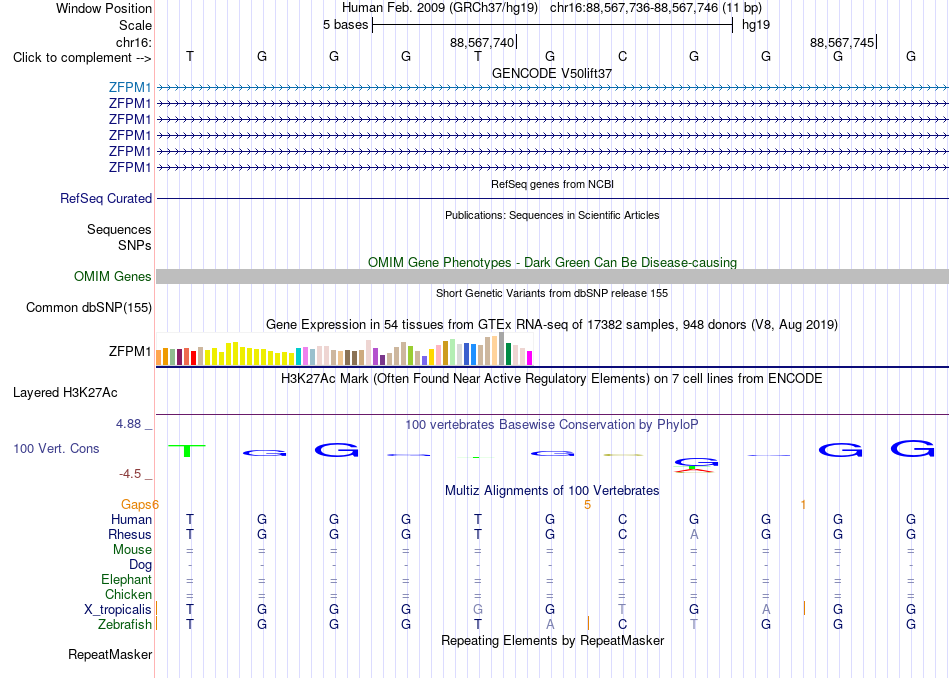Click the 88,567,740 coordinate marker

pos(482,42)
